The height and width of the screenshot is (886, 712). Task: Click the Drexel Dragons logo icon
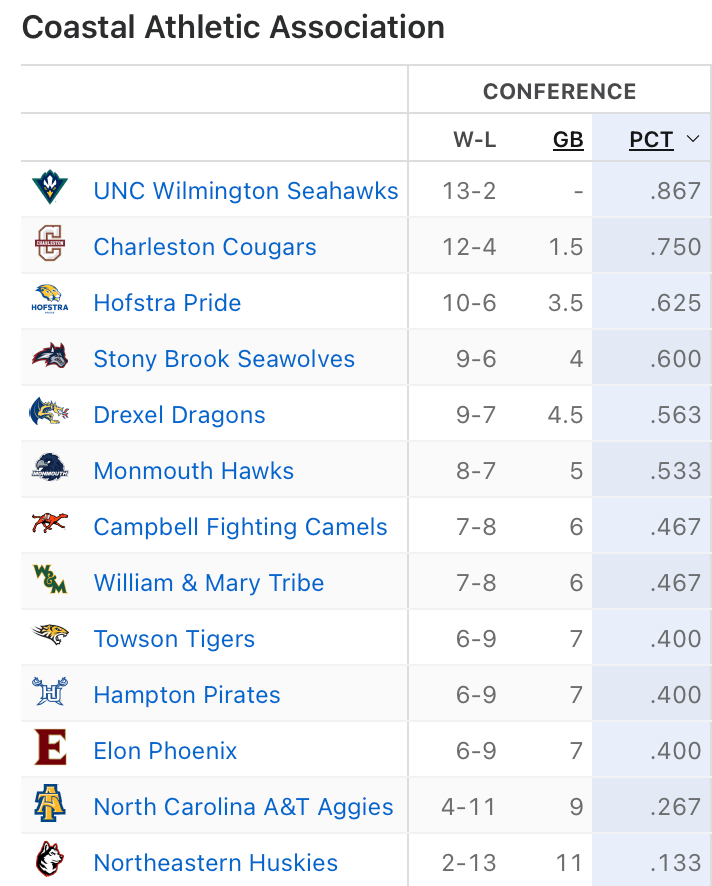[49, 414]
